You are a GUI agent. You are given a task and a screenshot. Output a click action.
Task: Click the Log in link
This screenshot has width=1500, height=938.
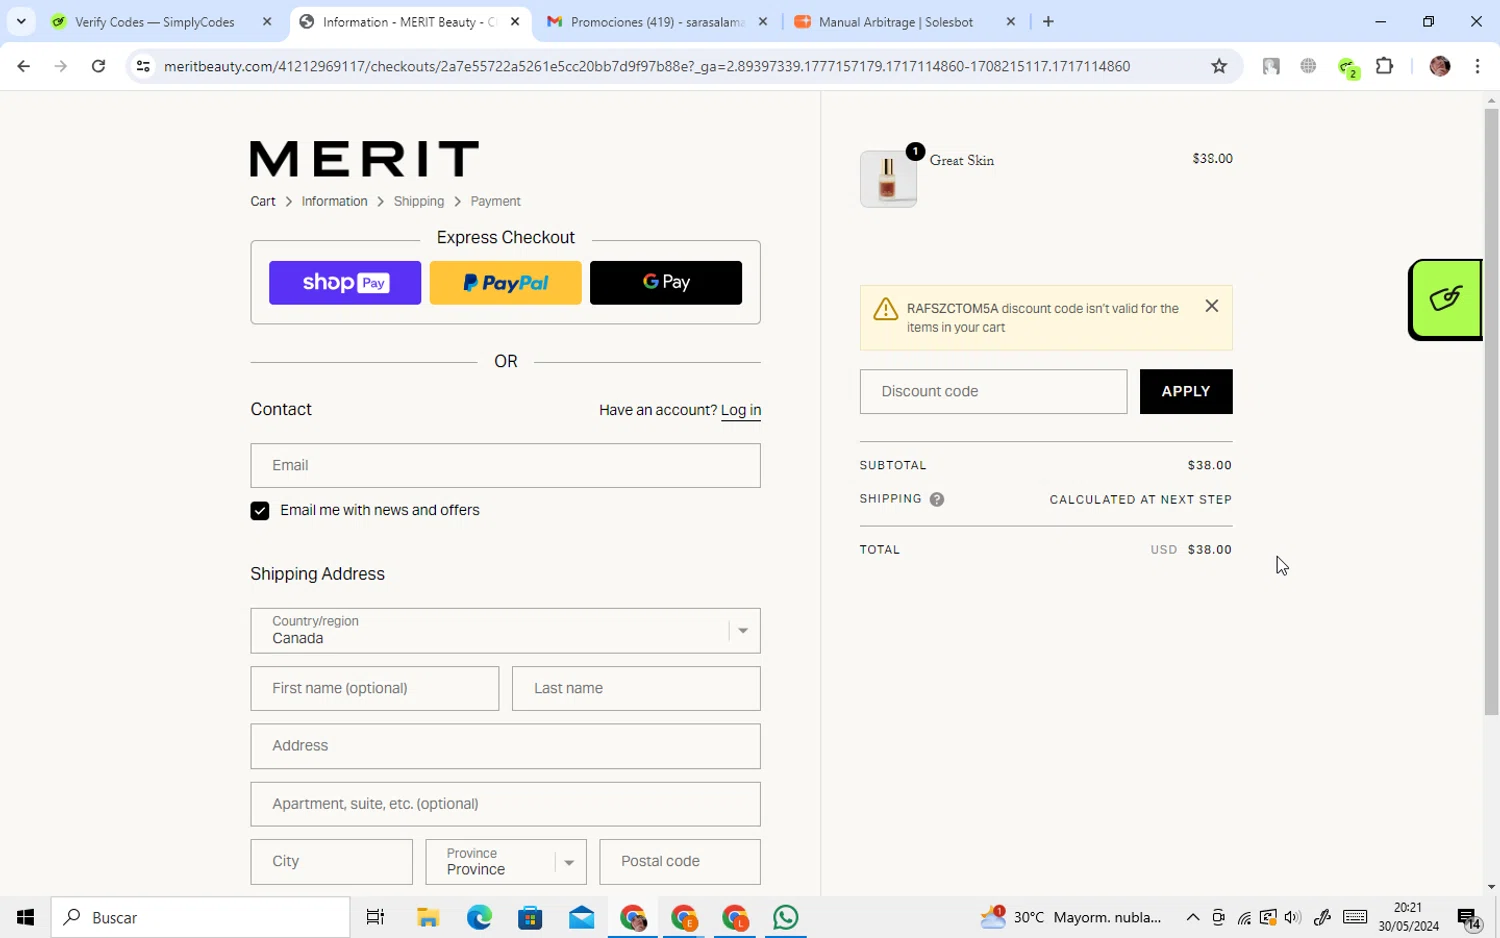pos(741,410)
